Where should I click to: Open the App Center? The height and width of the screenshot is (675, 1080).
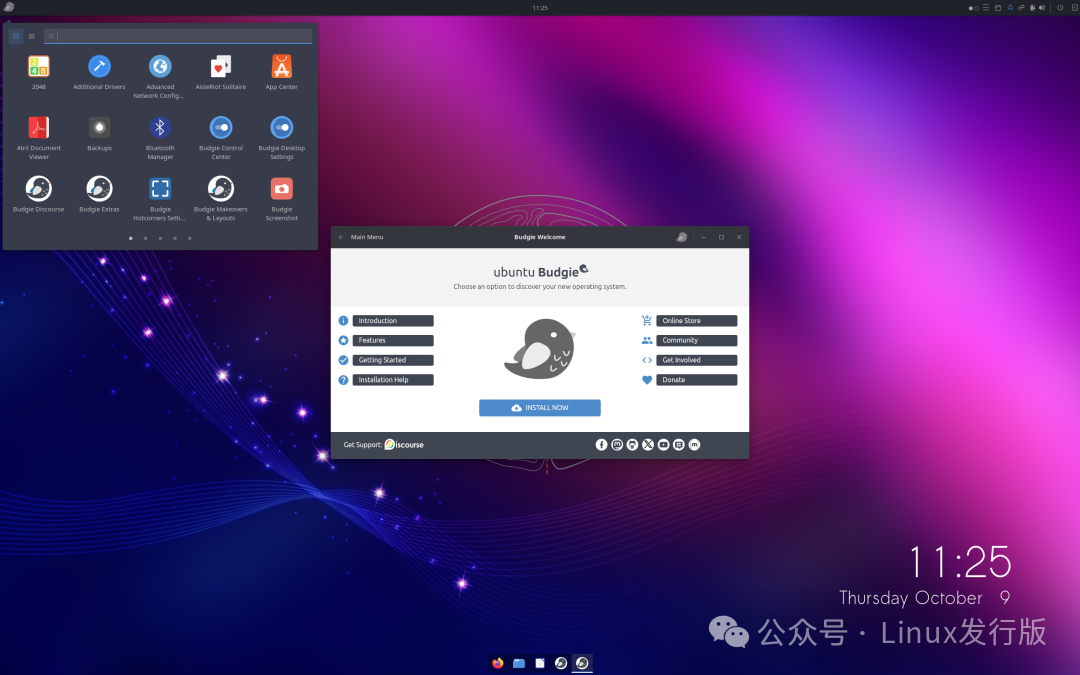[281, 68]
